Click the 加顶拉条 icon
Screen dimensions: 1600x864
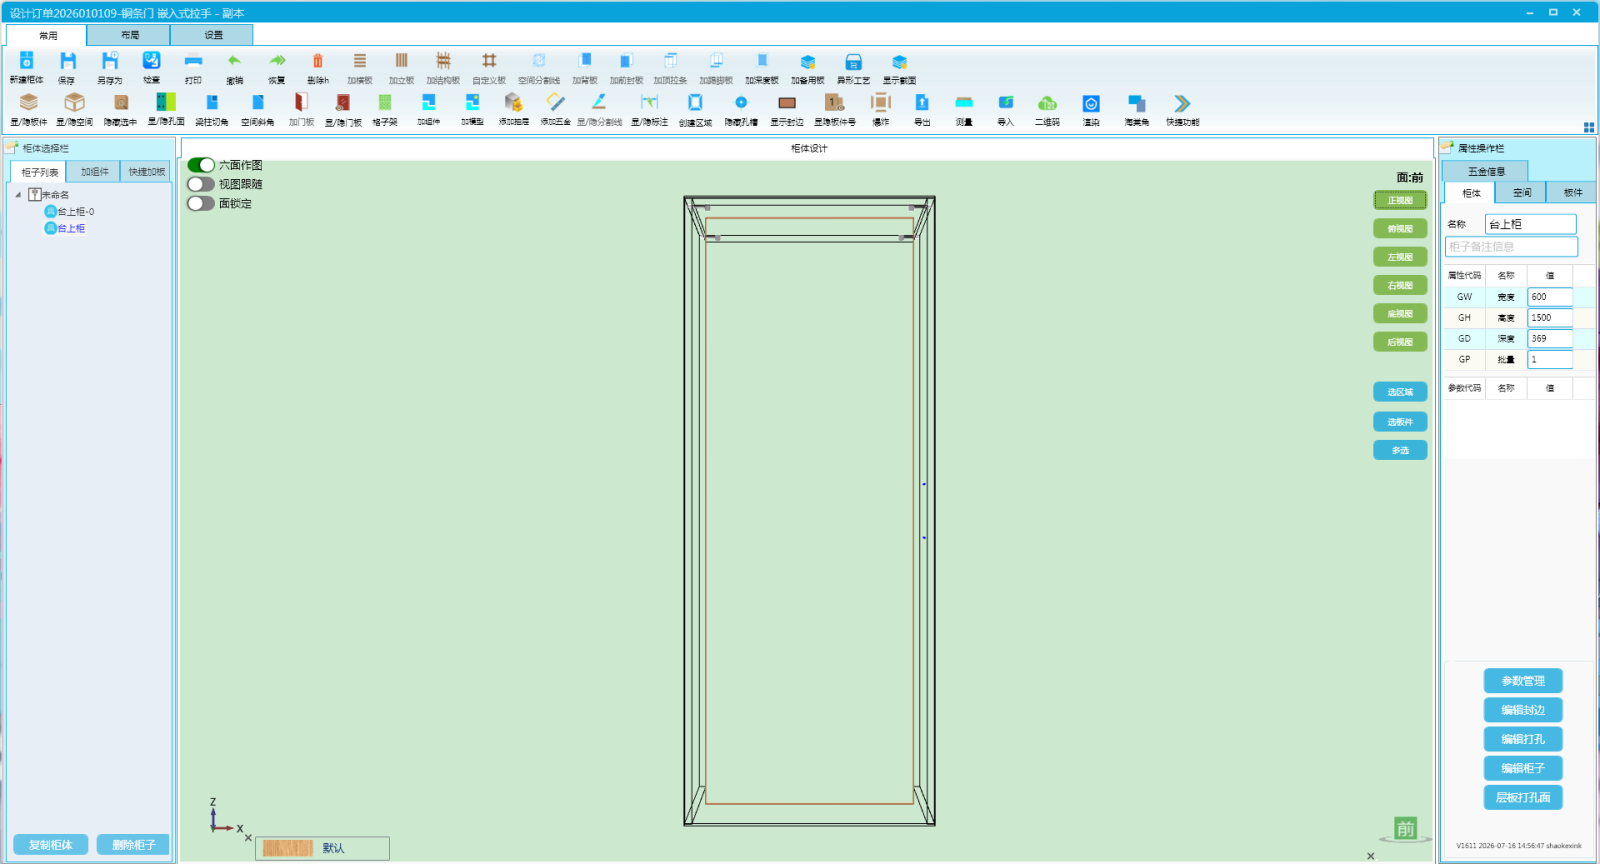[671, 61]
